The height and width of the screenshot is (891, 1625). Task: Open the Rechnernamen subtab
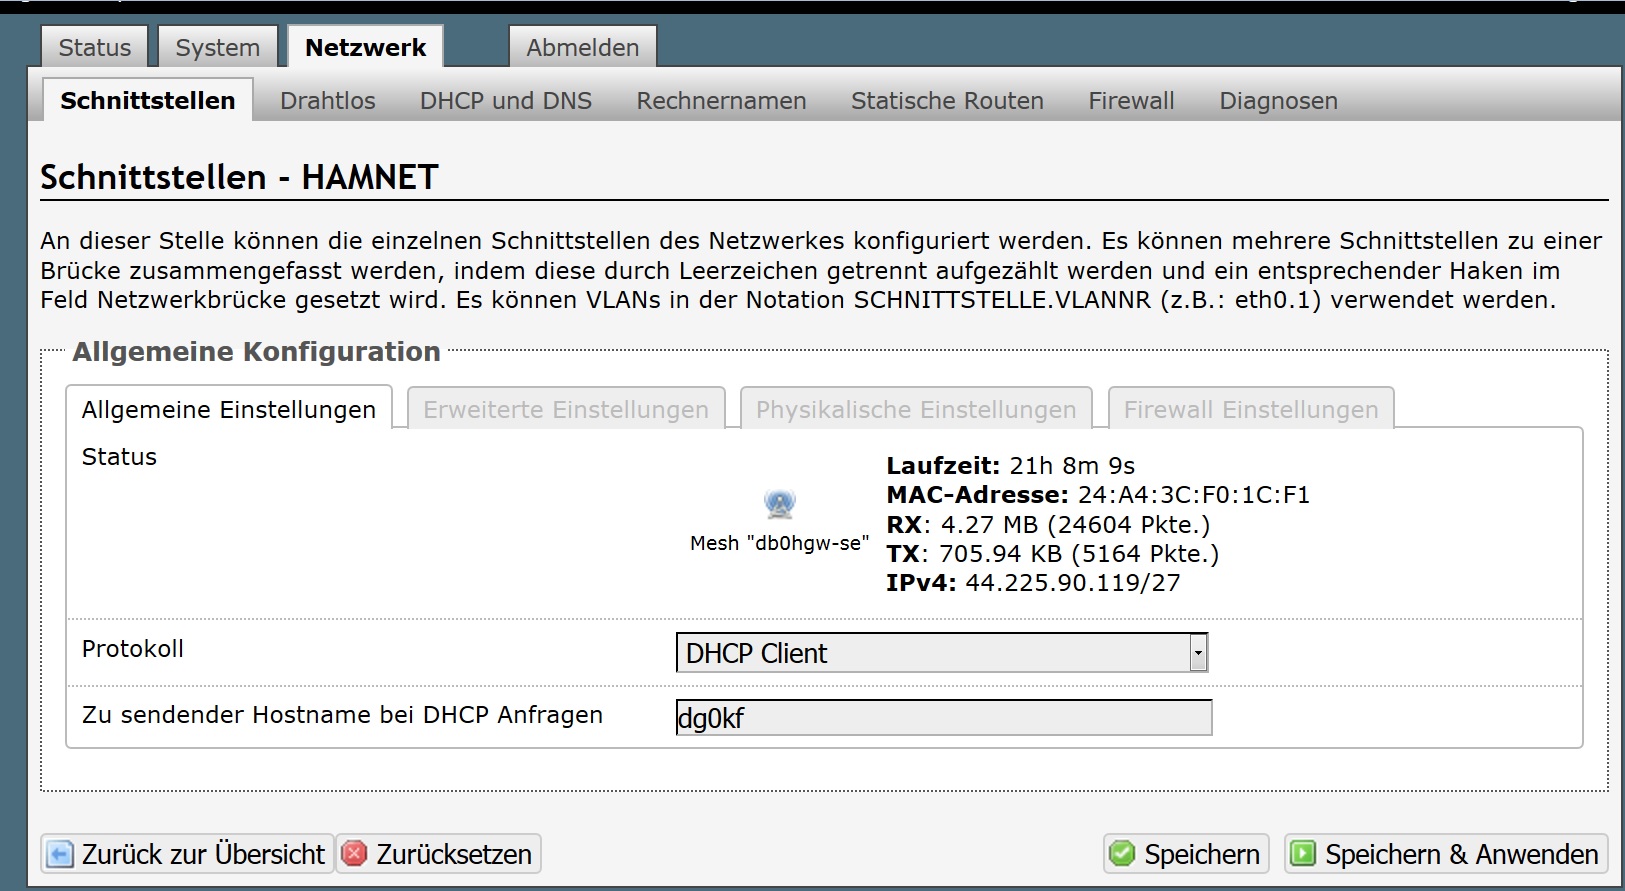coord(722,101)
